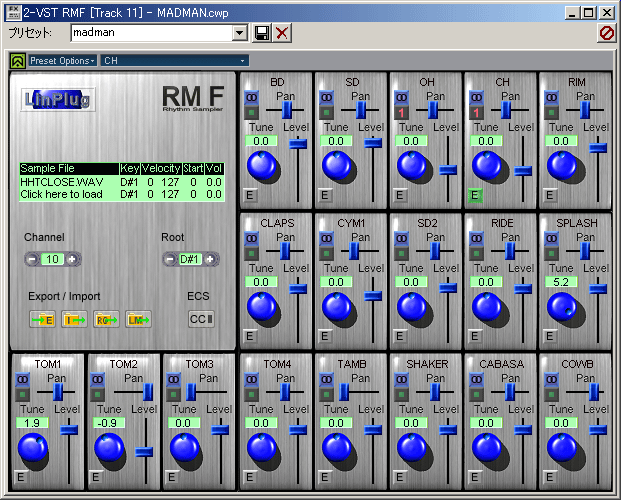The width and height of the screenshot is (621, 500).
Task: Decrease Root note with minus button
Action: point(170,259)
